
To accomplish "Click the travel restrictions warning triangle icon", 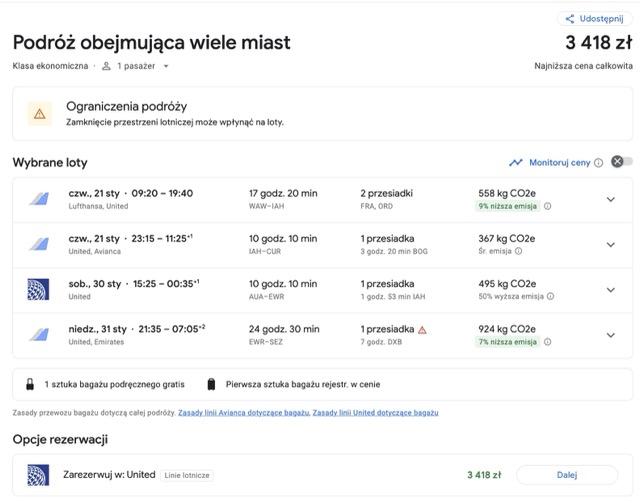I will coord(40,114).
